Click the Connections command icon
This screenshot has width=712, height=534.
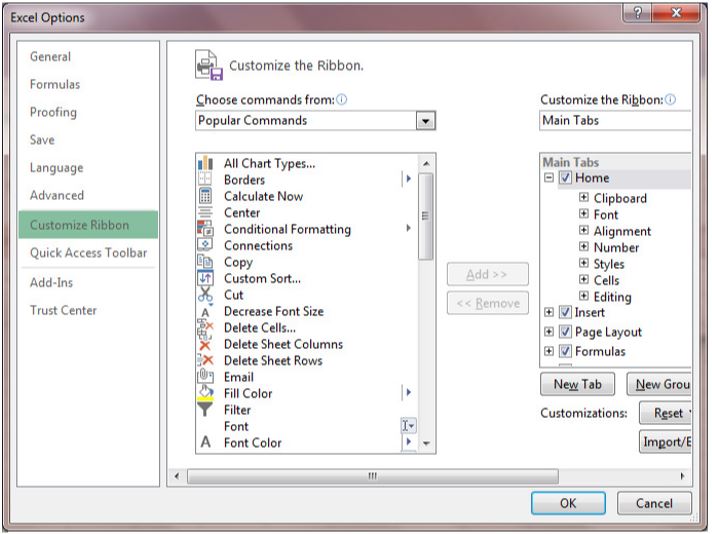205,245
